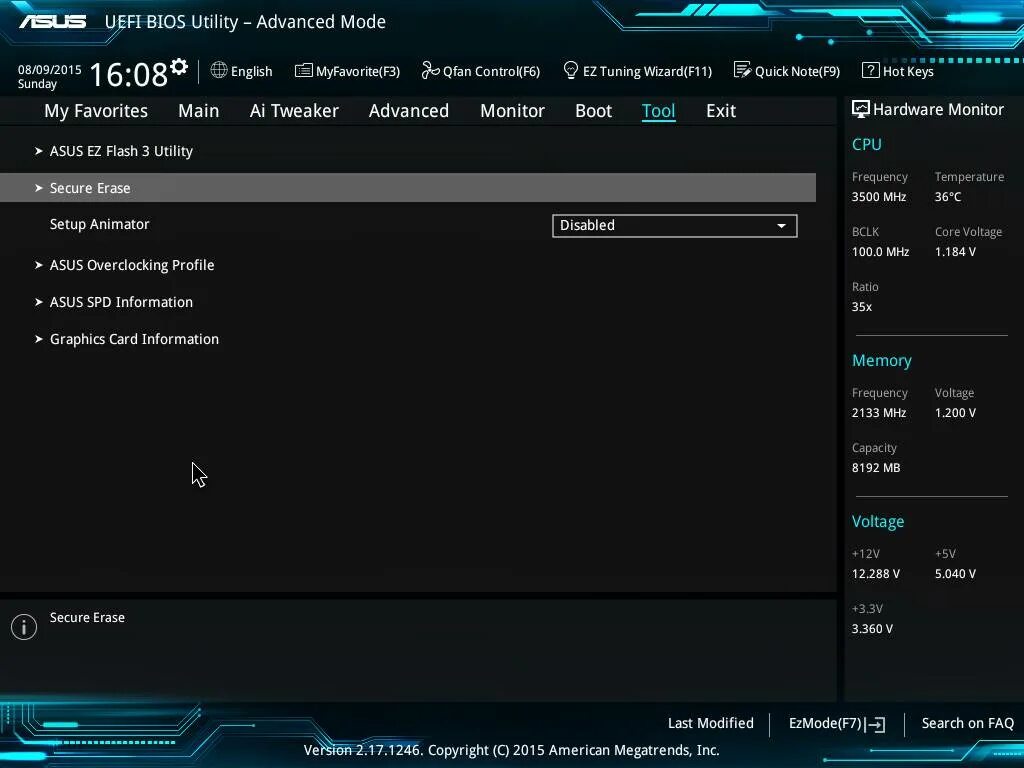Click the Hot Keys question mark icon
1024x768 pixels.
[x=871, y=70]
